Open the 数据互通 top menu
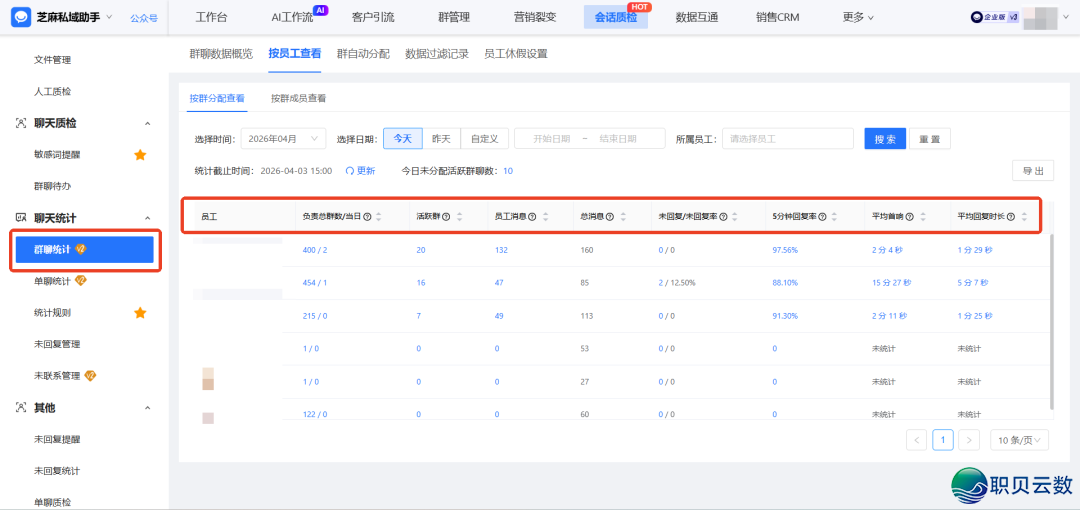Screen dimensions: 1080x510 (x=697, y=18)
